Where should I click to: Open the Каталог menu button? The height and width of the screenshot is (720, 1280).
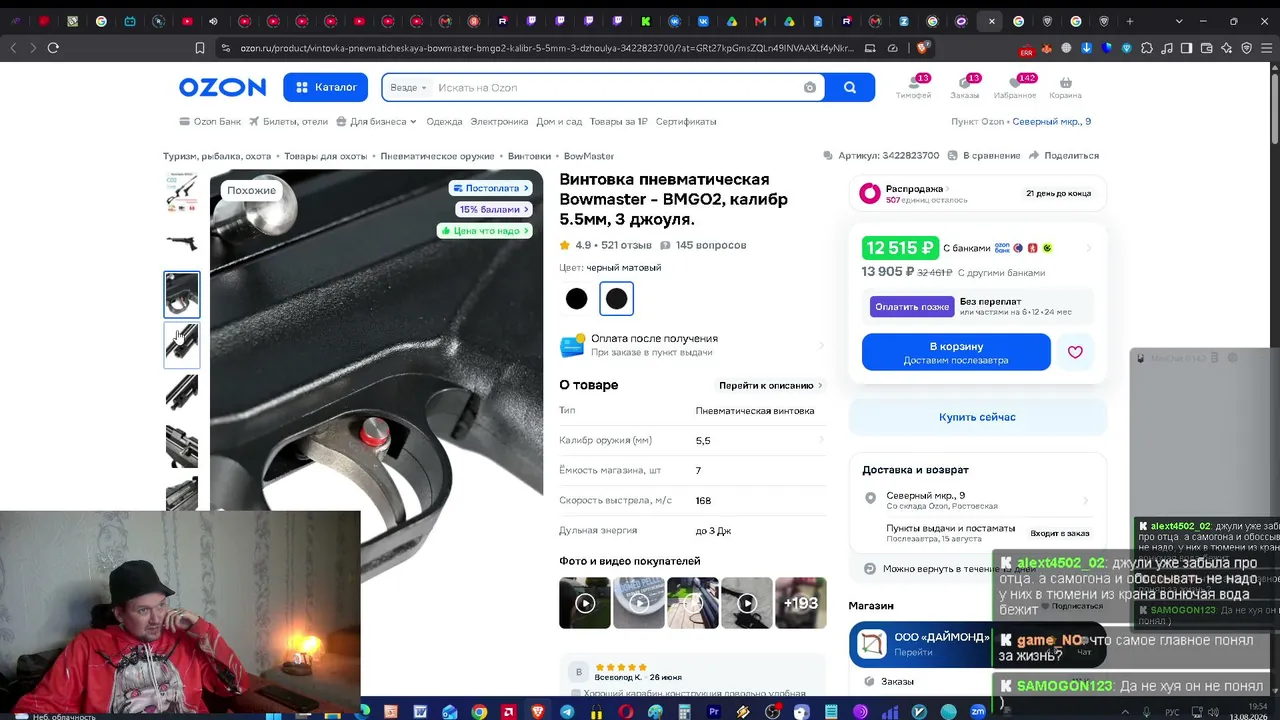click(325, 87)
